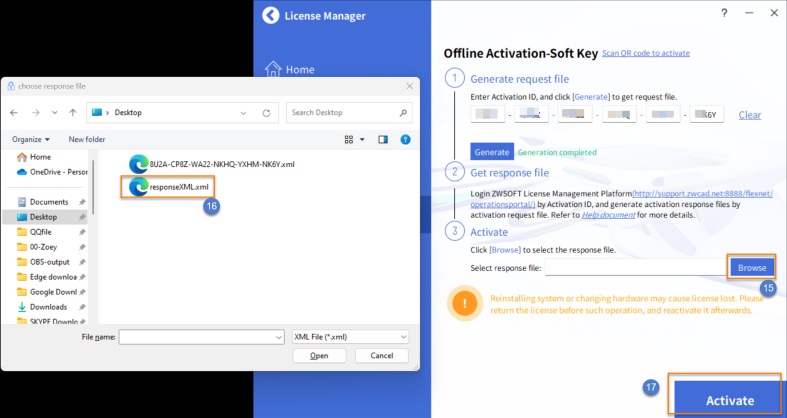Click the pin icon next to QQfile
Screen dimensions: 787x418
(x=82, y=232)
